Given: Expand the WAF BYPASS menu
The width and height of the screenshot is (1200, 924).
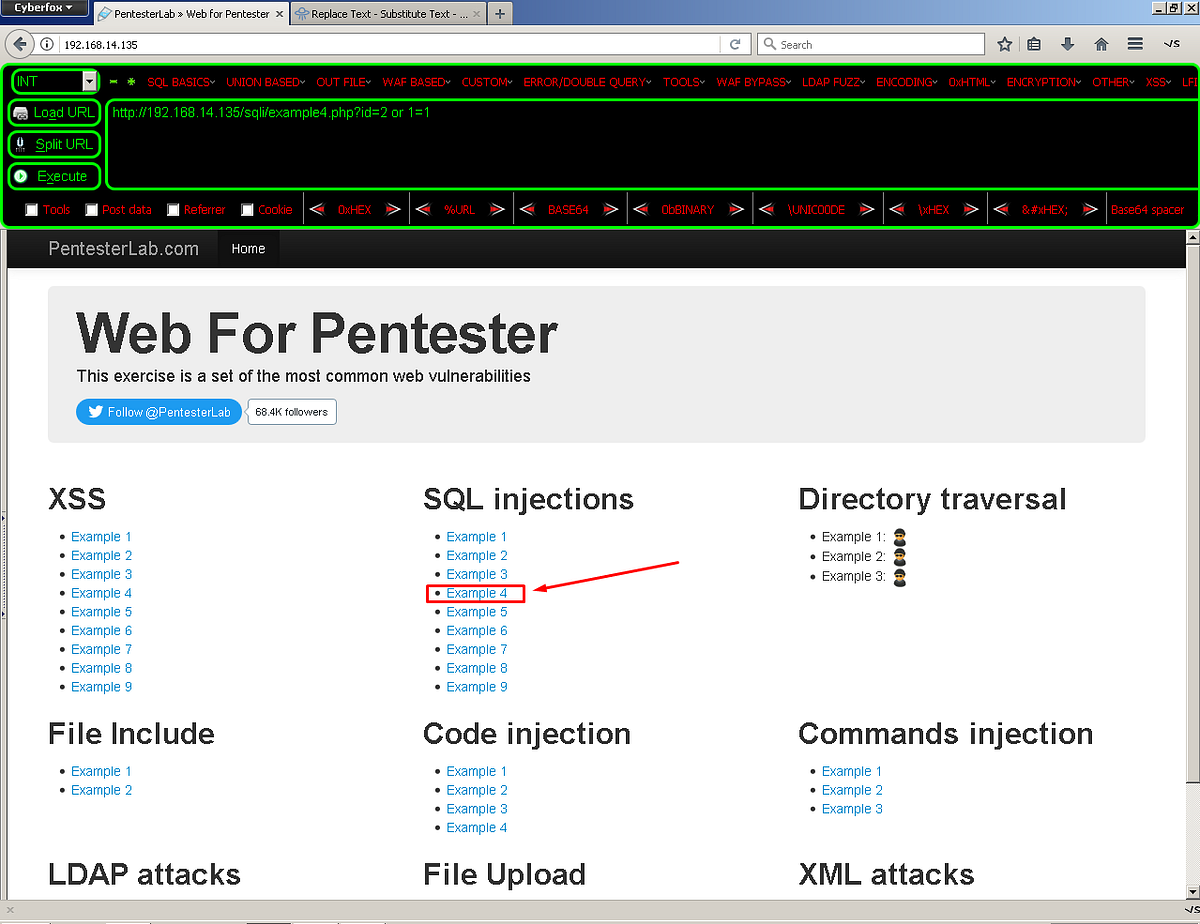Looking at the screenshot, I should [x=752, y=82].
